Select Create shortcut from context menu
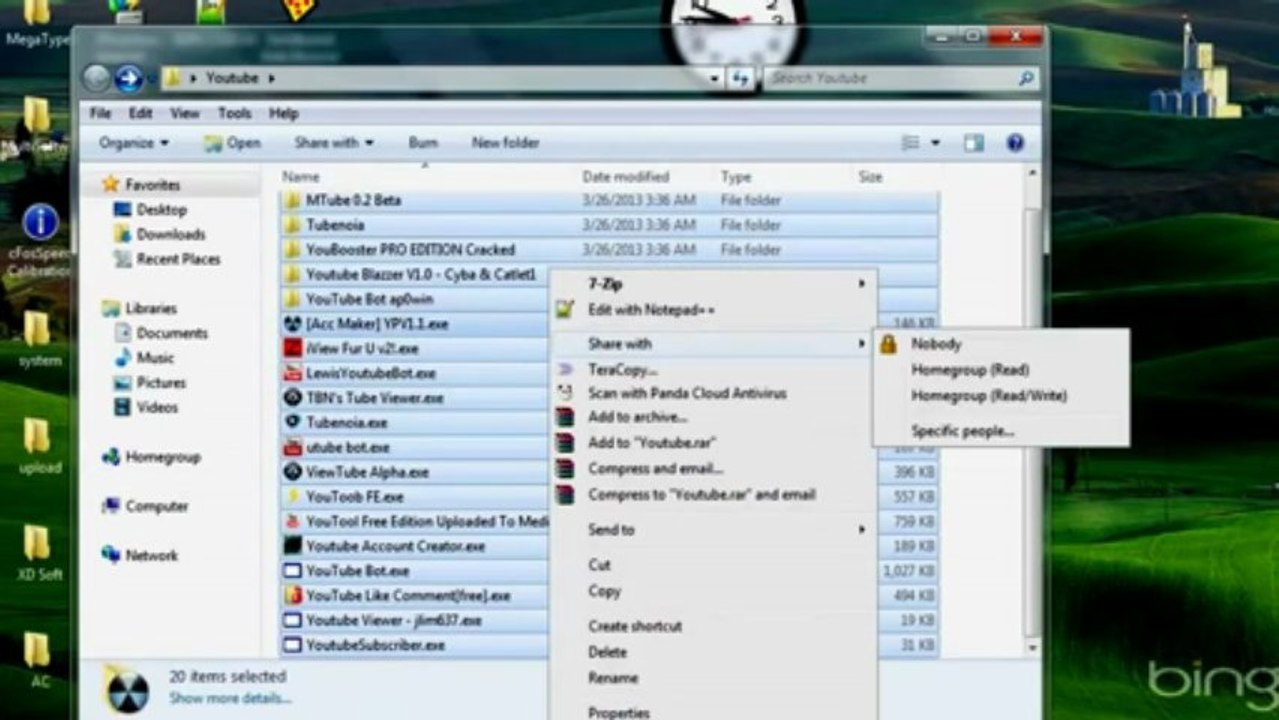 click(x=634, y=626)
